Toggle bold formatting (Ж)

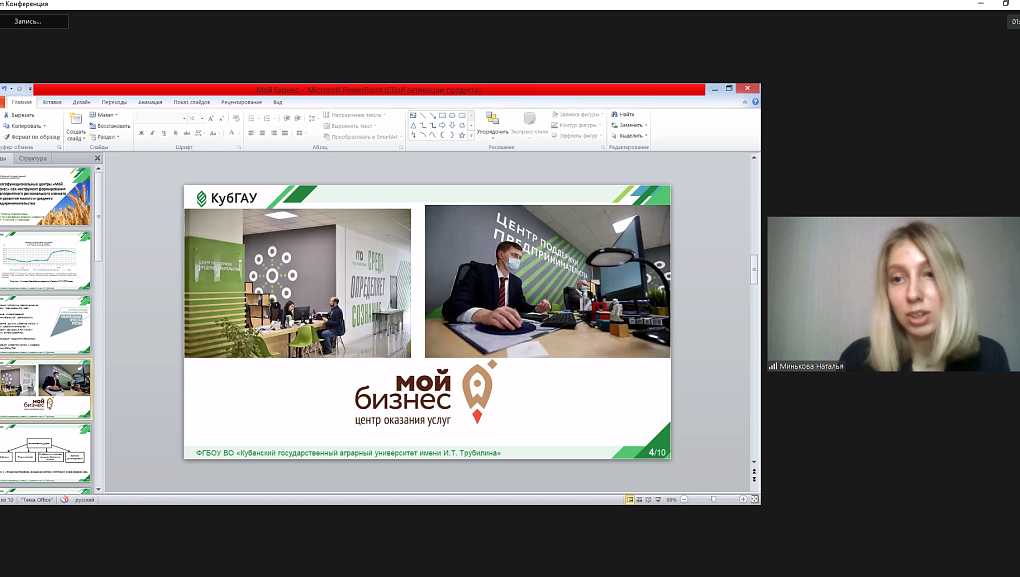point(141,133)
